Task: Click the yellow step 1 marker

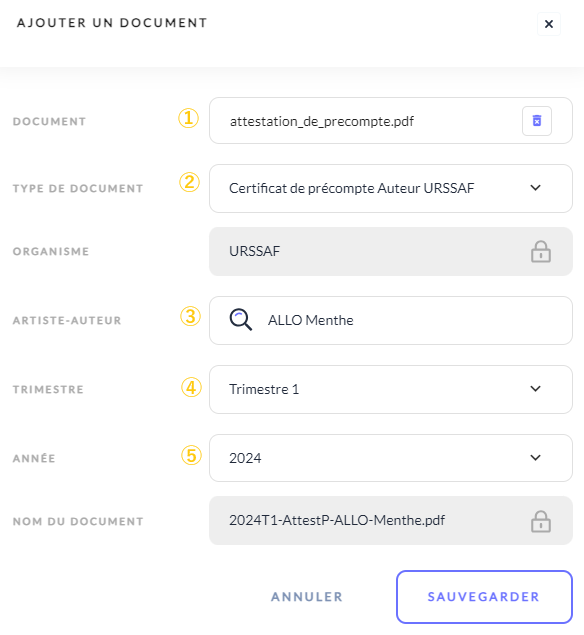Action: pos(189,118)
